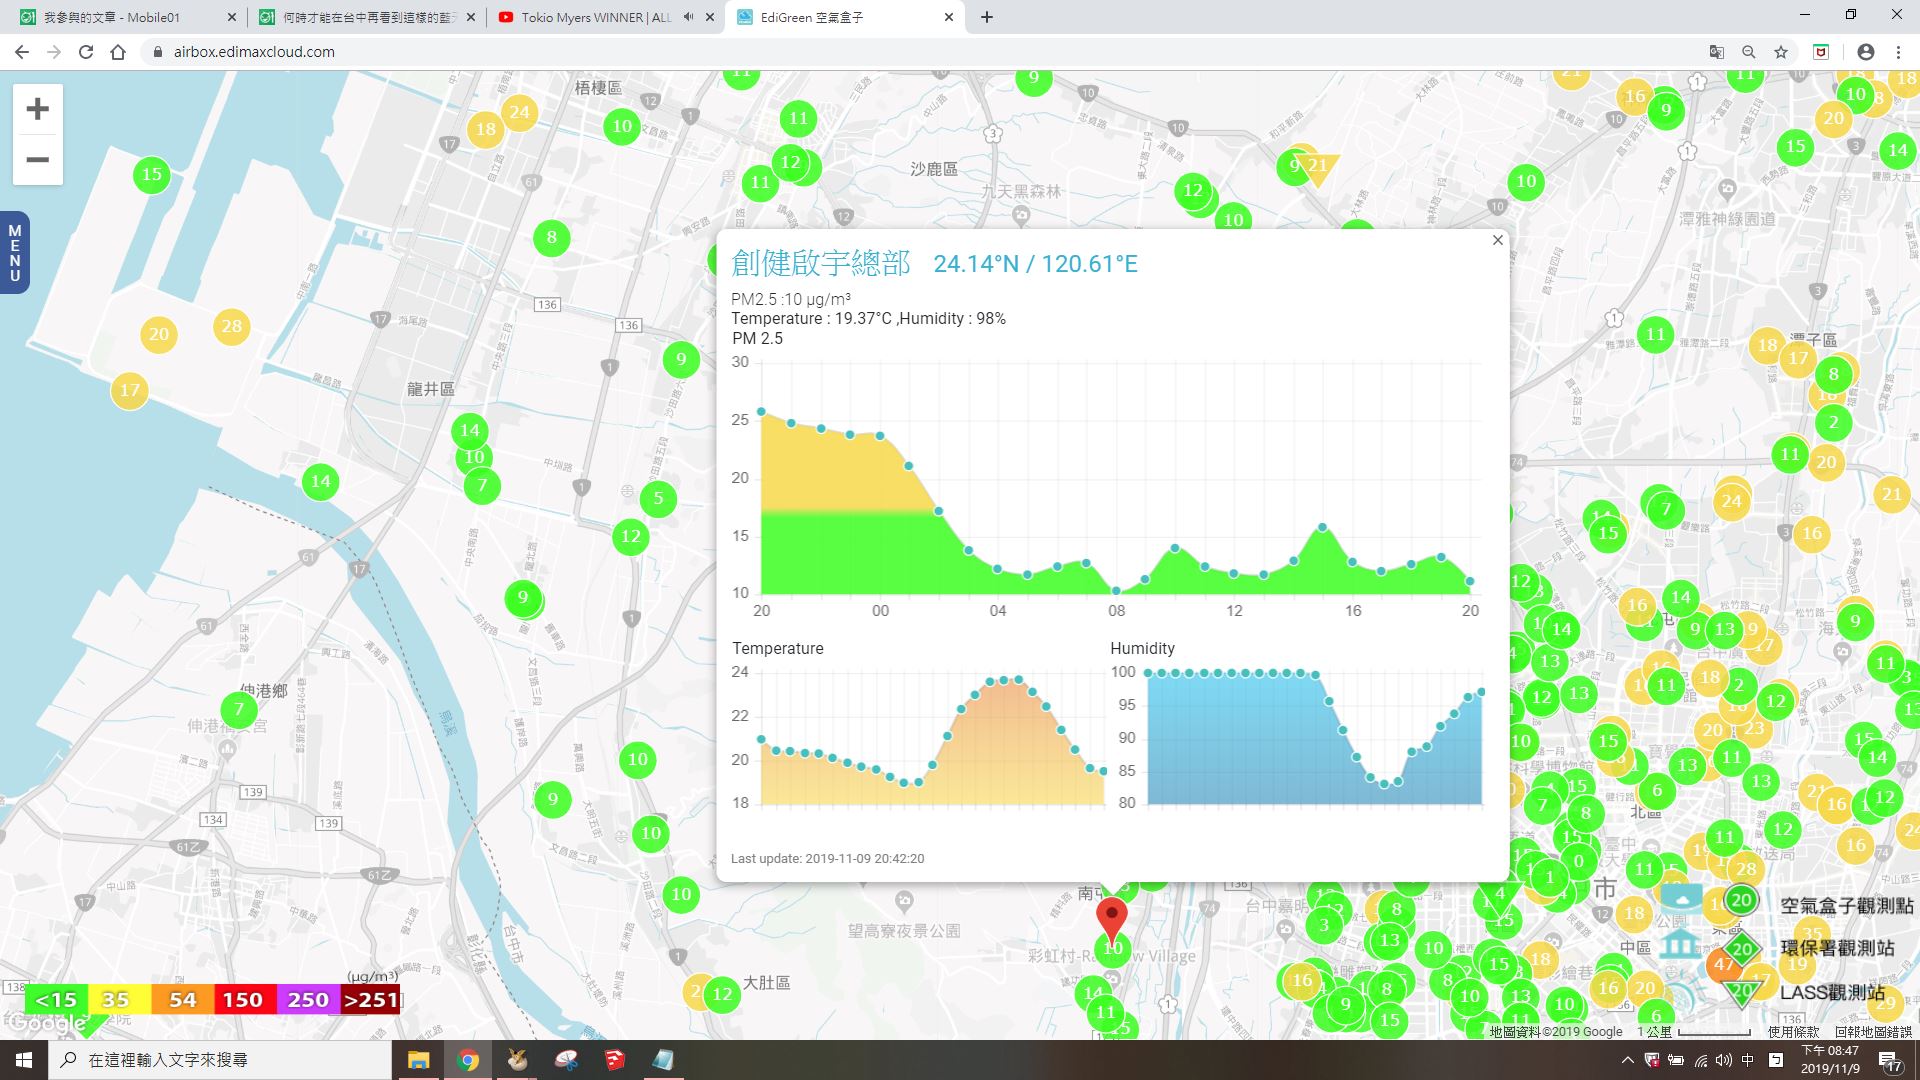The width and height of the screenshot is (1920, 1080).
Task: Click the site lock icon
Action: point(157,52)
